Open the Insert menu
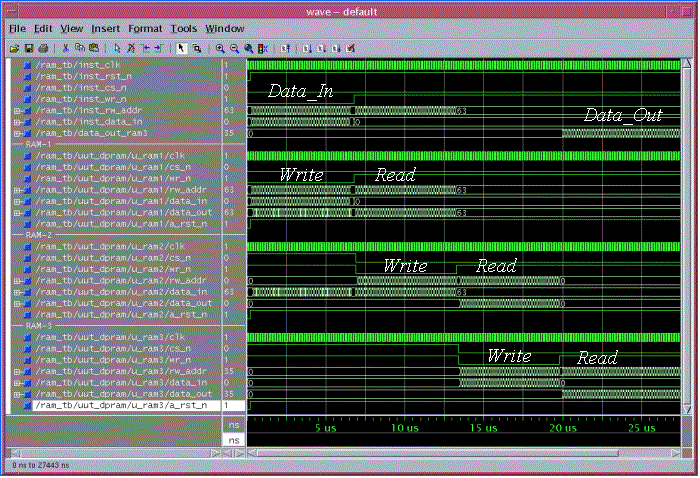This screenshot has width=700, height=478. tap(106, 29)
